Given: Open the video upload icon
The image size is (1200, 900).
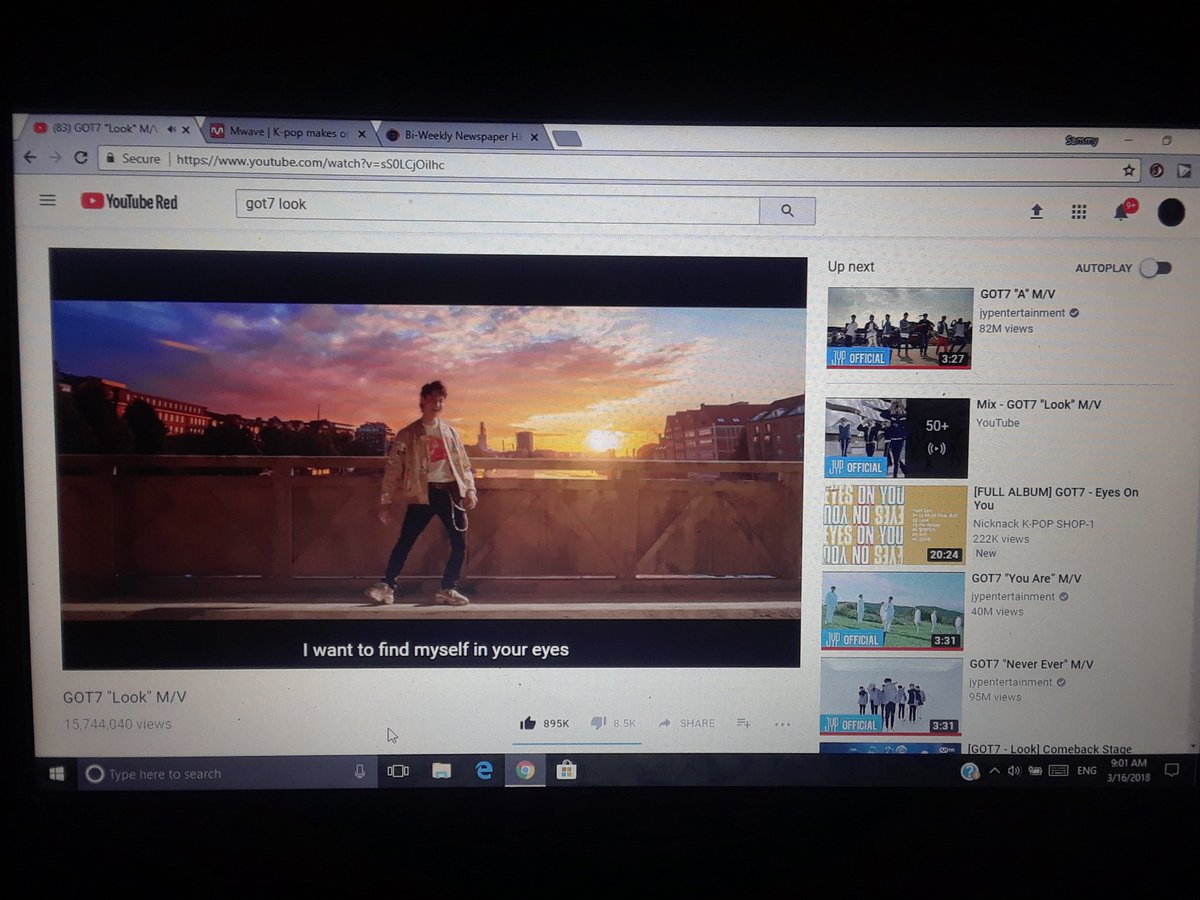Looking at the screenshot, I should click(1036, 211).
